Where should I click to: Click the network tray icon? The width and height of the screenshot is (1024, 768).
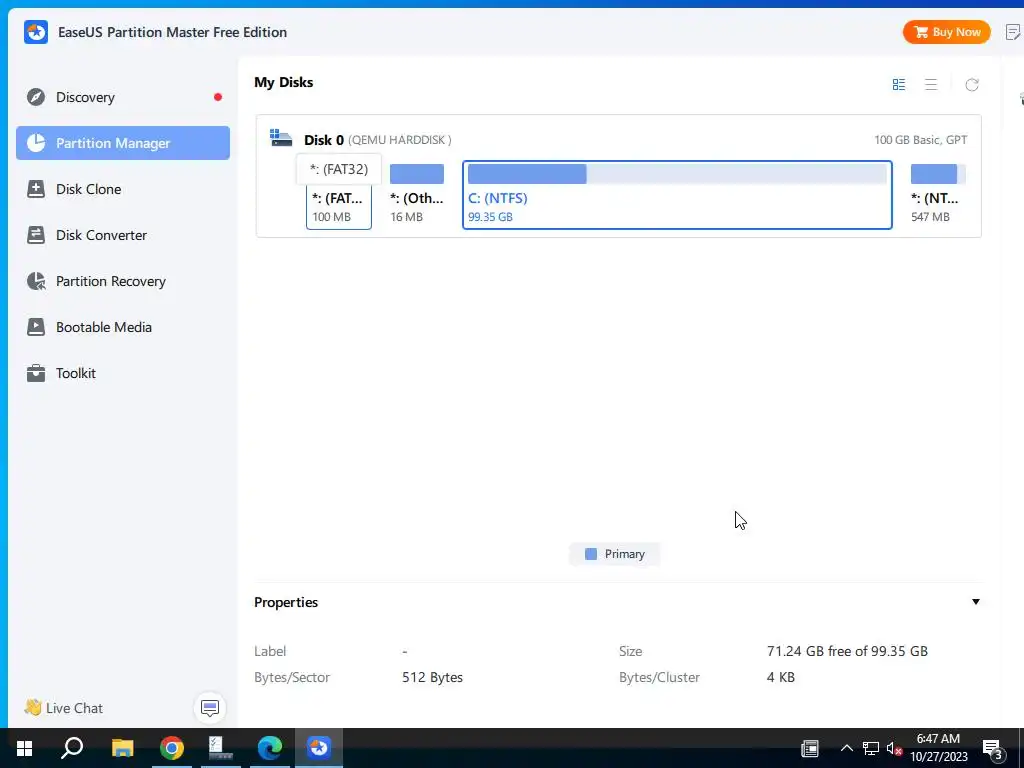click(871, 748)
